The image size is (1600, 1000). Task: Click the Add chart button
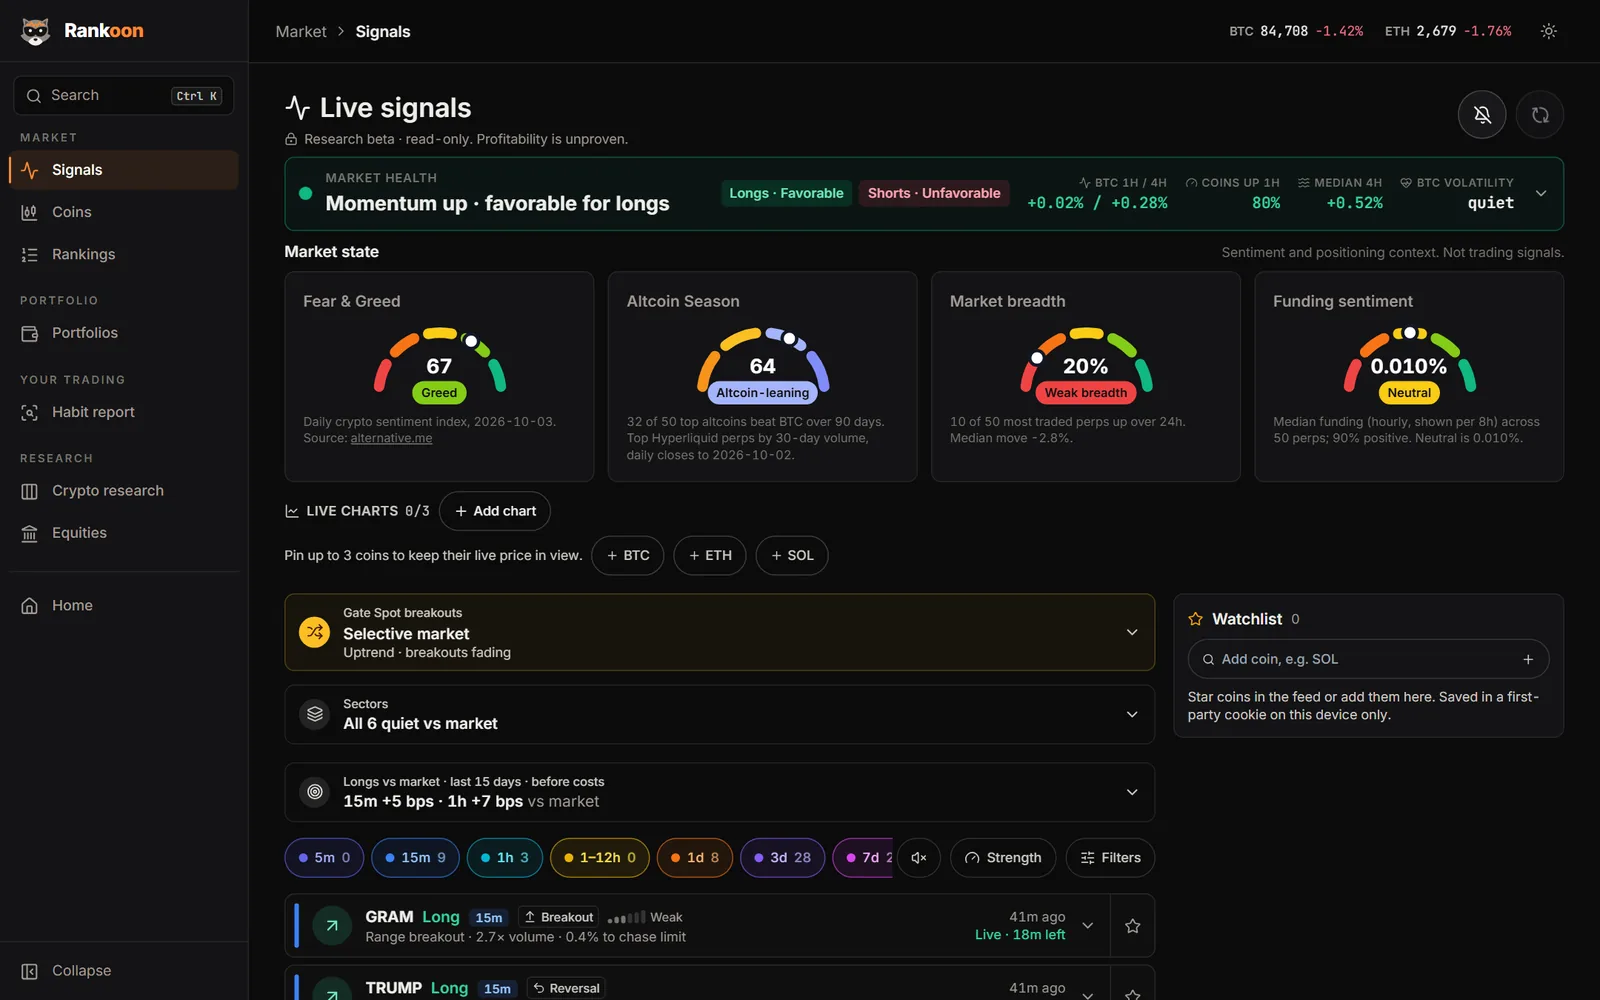495,511
